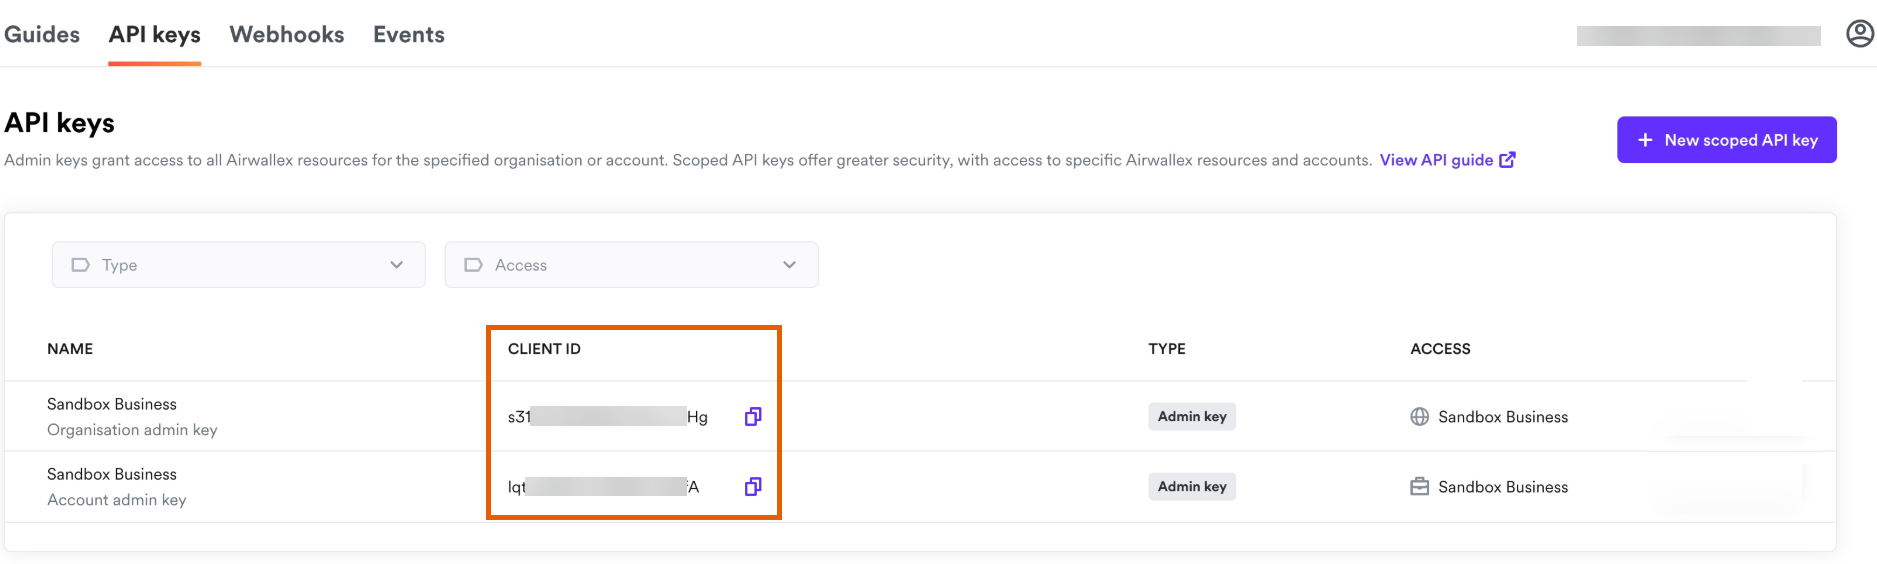Click the tag icon in Type filter
1877x564 pixels.
(80, 265)
